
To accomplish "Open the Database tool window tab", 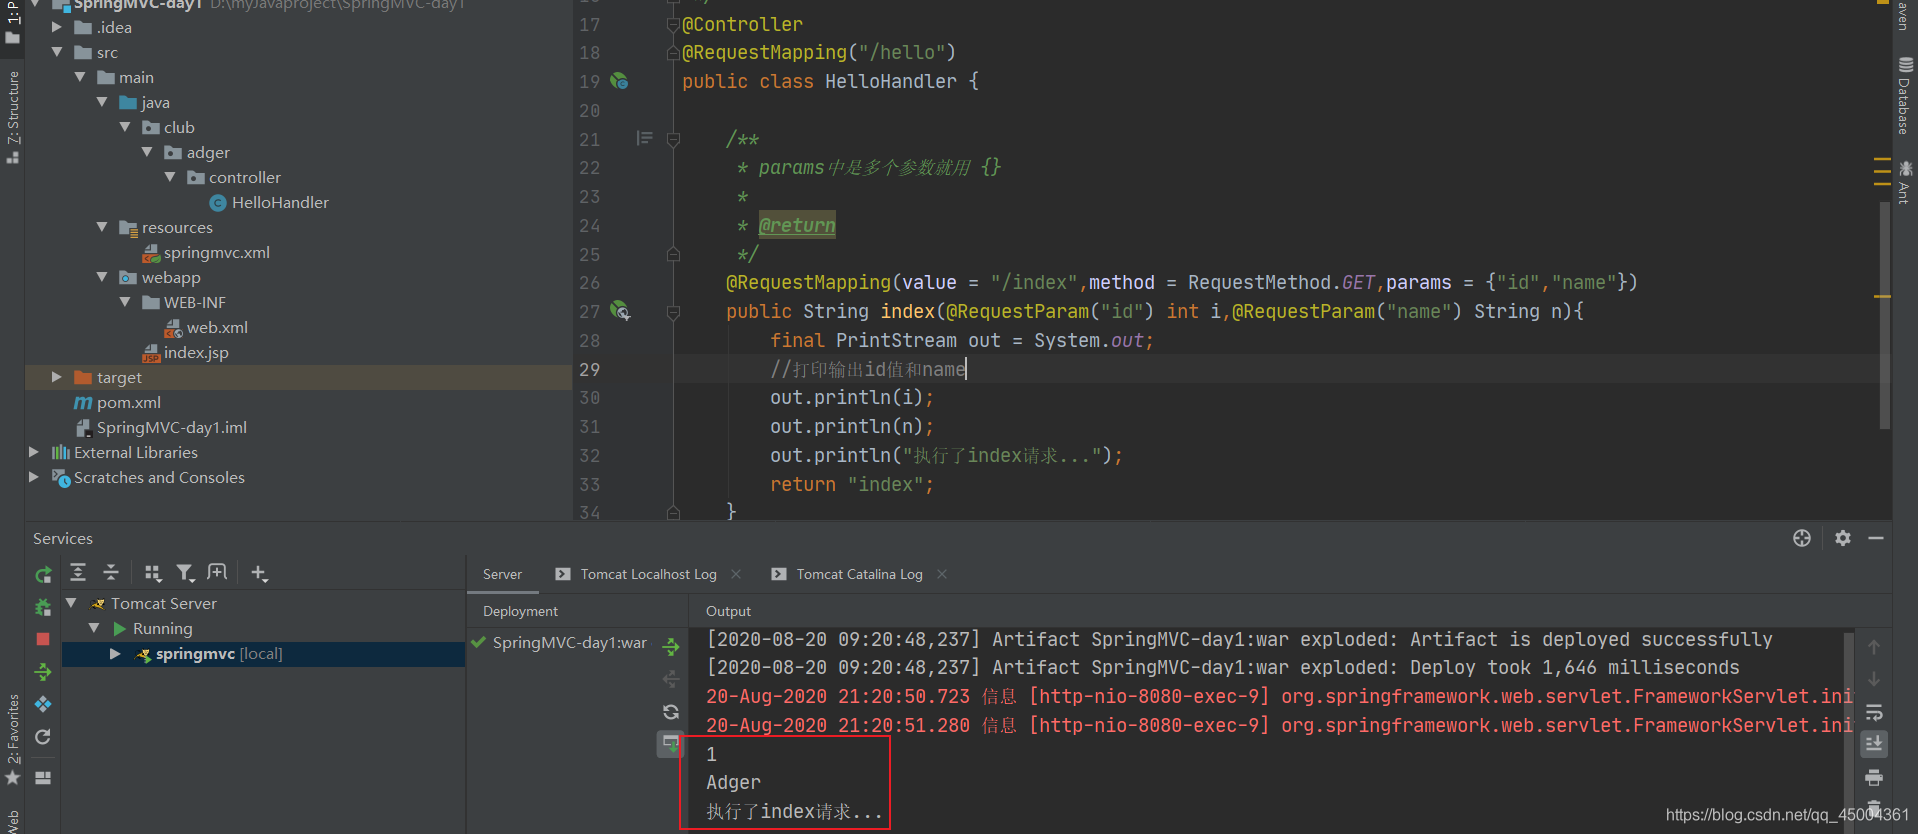I will [x=1905, y=96].
